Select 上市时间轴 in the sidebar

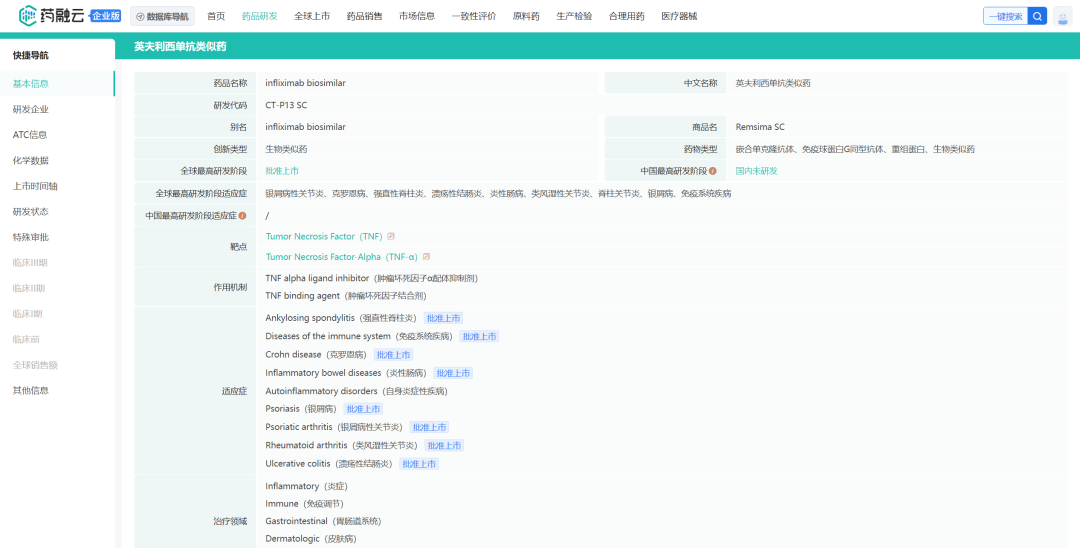point(35,186)
